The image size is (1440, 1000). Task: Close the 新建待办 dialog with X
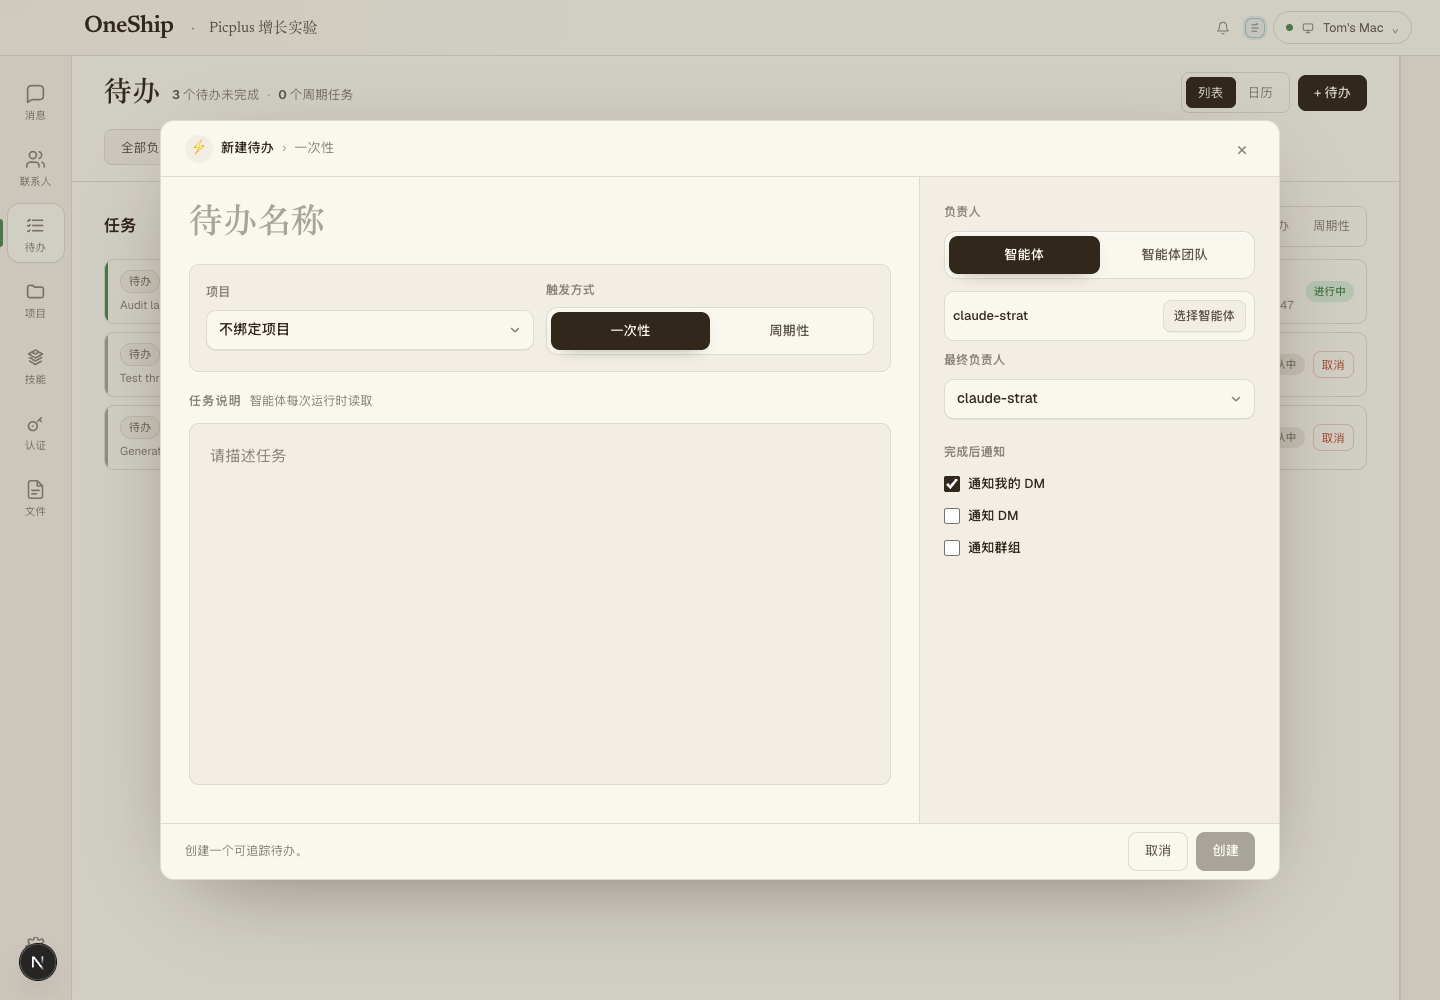1242,150
